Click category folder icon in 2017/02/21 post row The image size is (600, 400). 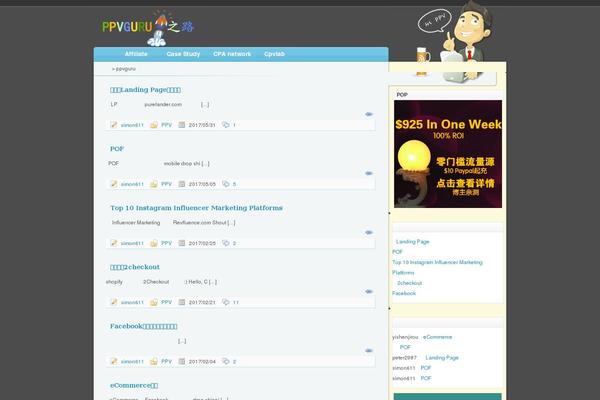(x=154, y=302)
